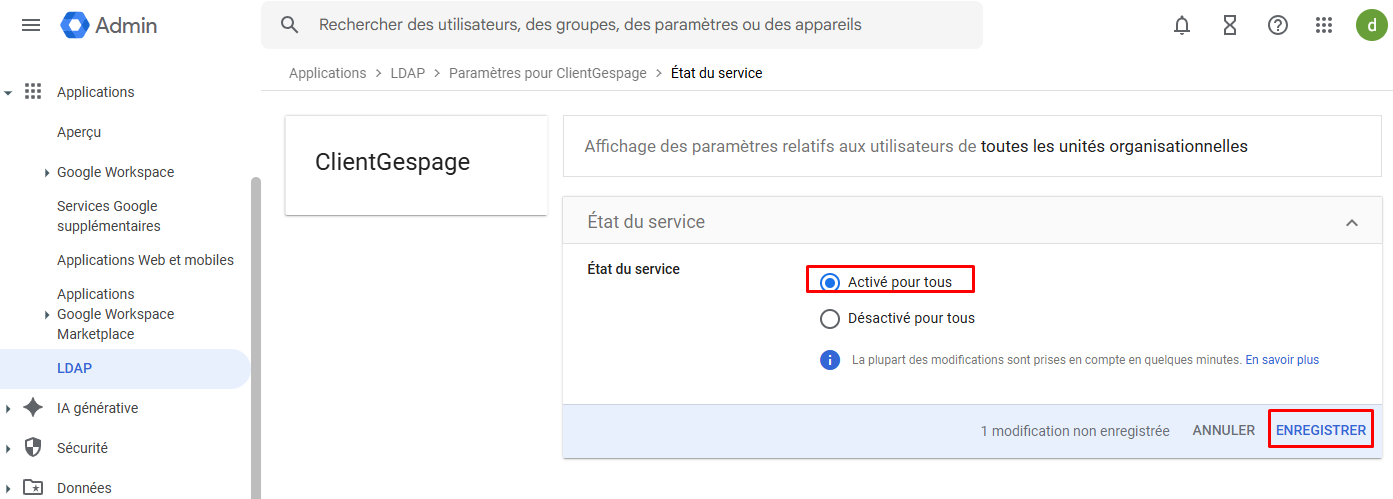
Task: Click the IA générative sparkle icon
Action: (x=33, y=408)
